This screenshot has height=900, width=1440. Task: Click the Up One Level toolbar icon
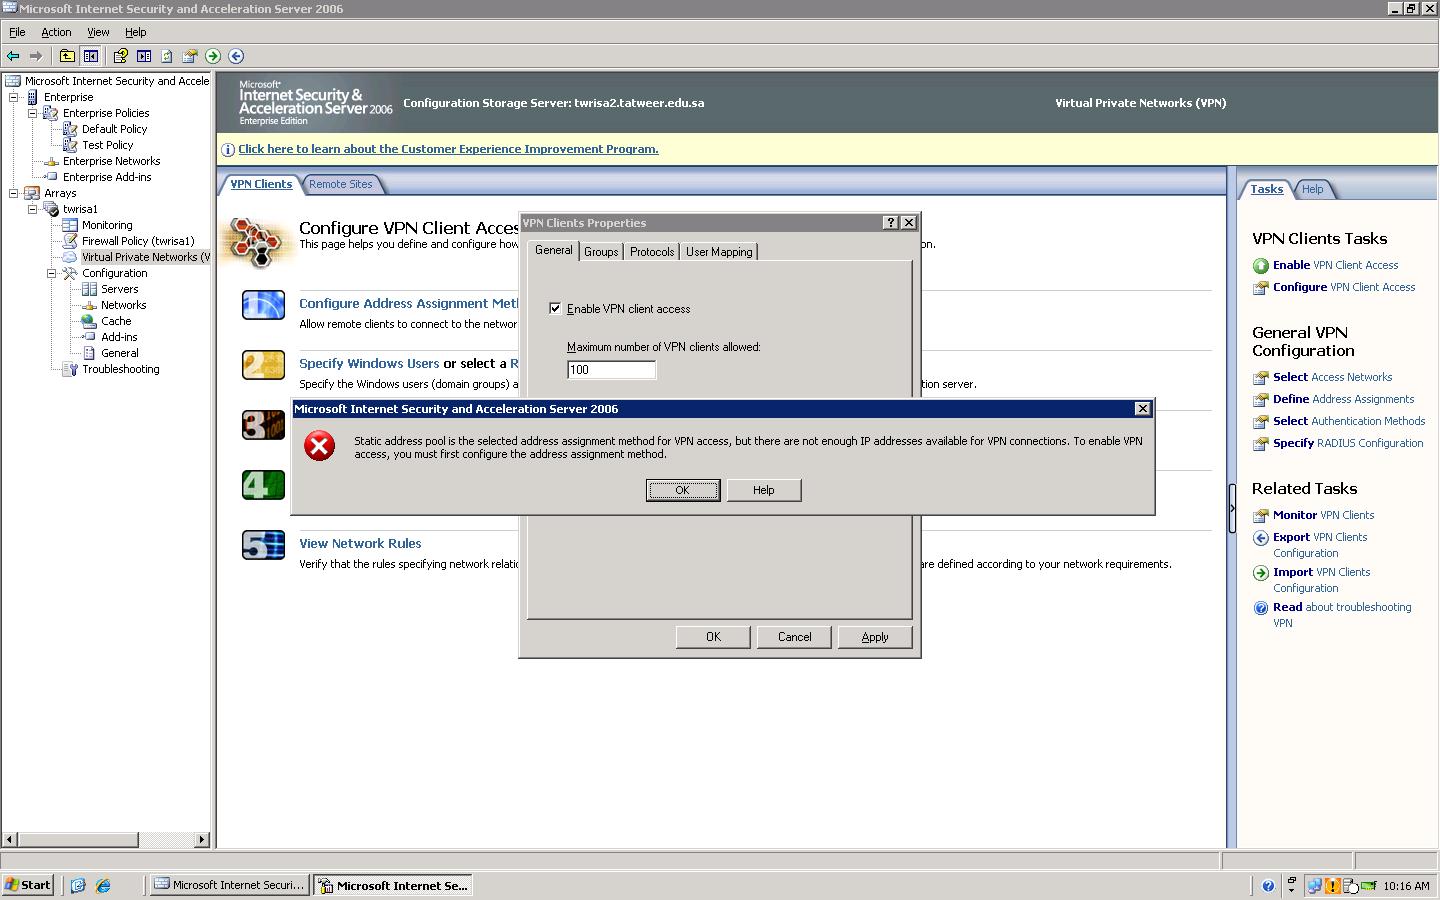[x=67, y=56]
